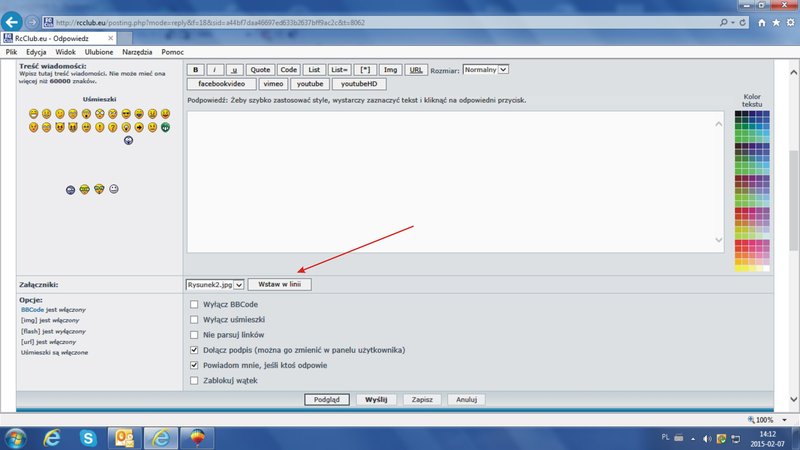
Task: Open the Pomoc menu
Action: [x=172, y=52]
